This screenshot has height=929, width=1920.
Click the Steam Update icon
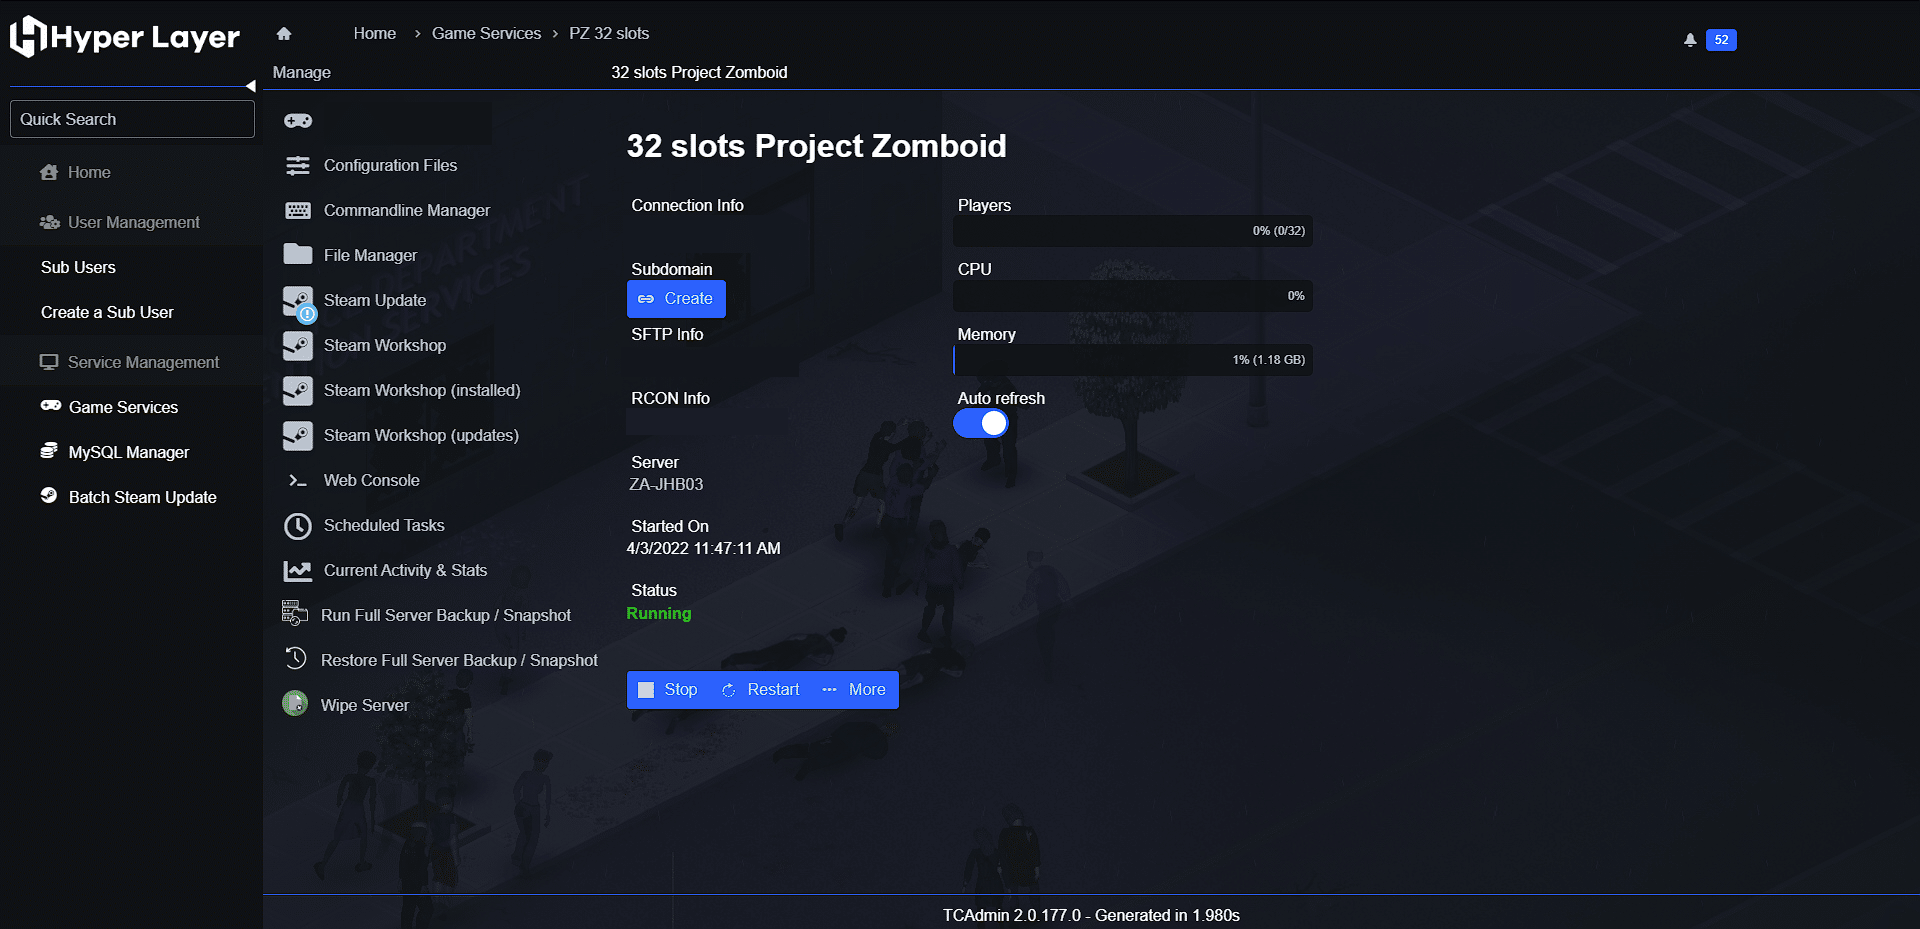[x=298, y=301]
